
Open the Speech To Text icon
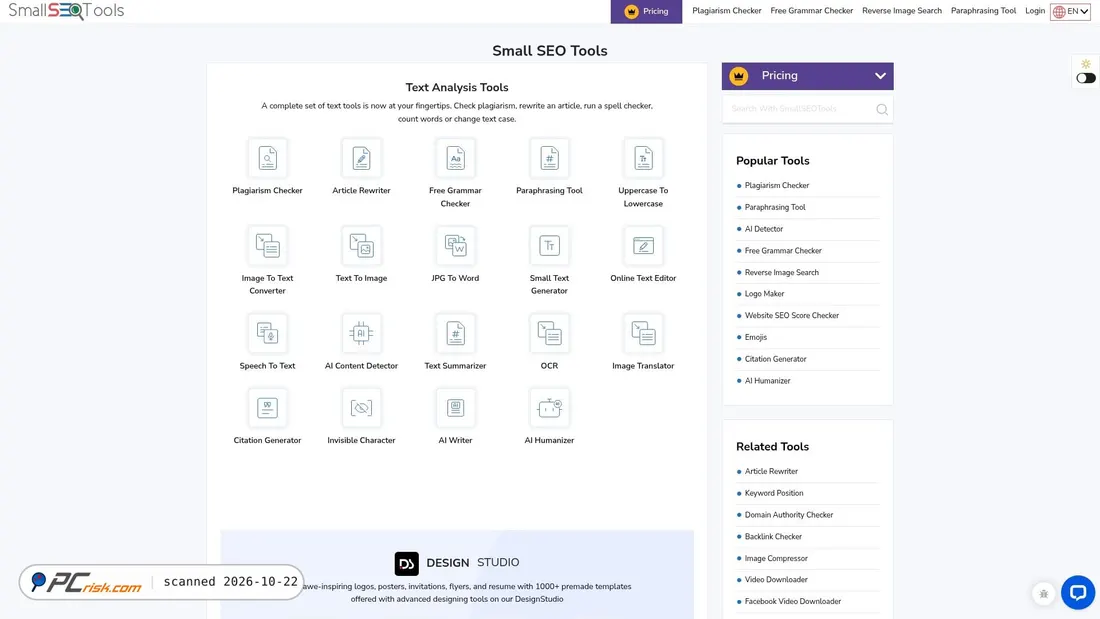[267, 333]
